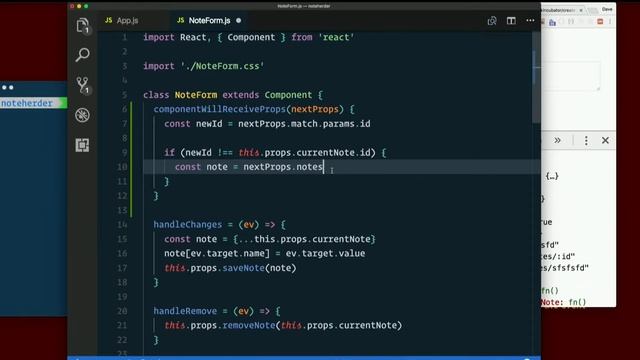Open the Search icon in activity bar
Viewport: 640px width, 360px height.
point(82,55)
